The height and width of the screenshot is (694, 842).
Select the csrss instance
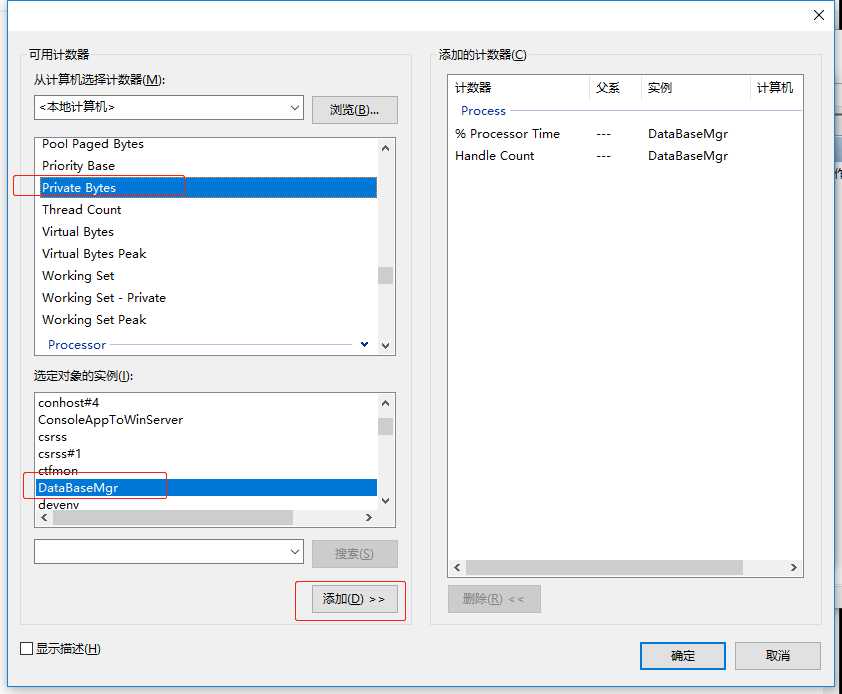coord(207,437)
